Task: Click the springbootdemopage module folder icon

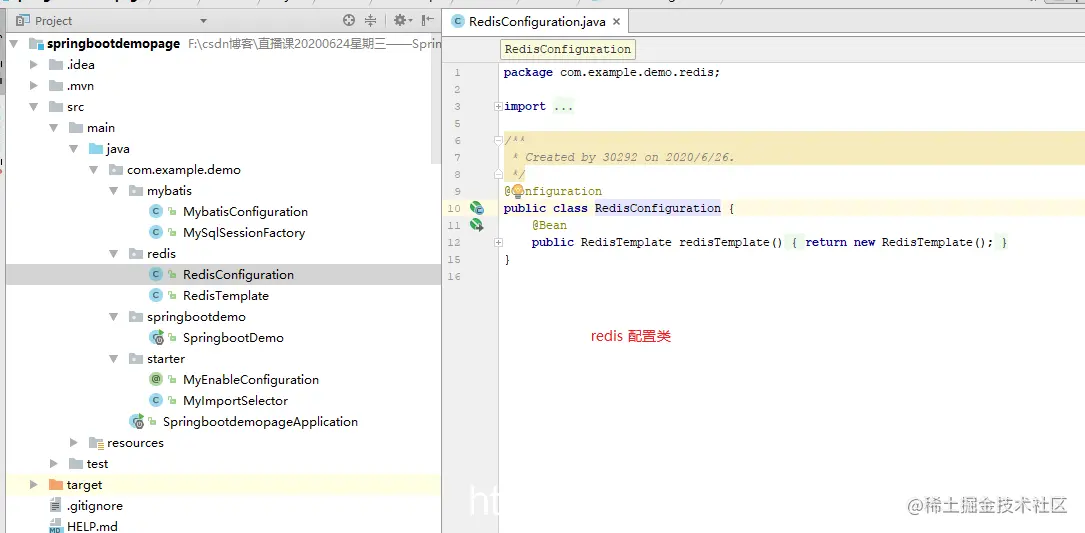Action: click(x=36, y=44)
